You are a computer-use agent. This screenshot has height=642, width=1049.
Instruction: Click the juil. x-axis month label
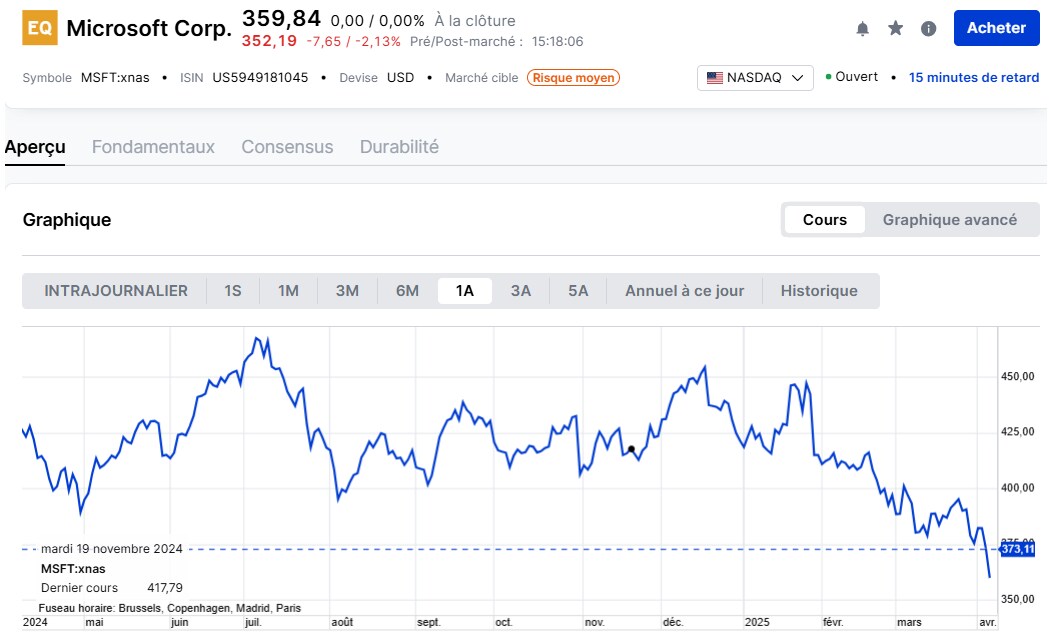pos(253,622)
